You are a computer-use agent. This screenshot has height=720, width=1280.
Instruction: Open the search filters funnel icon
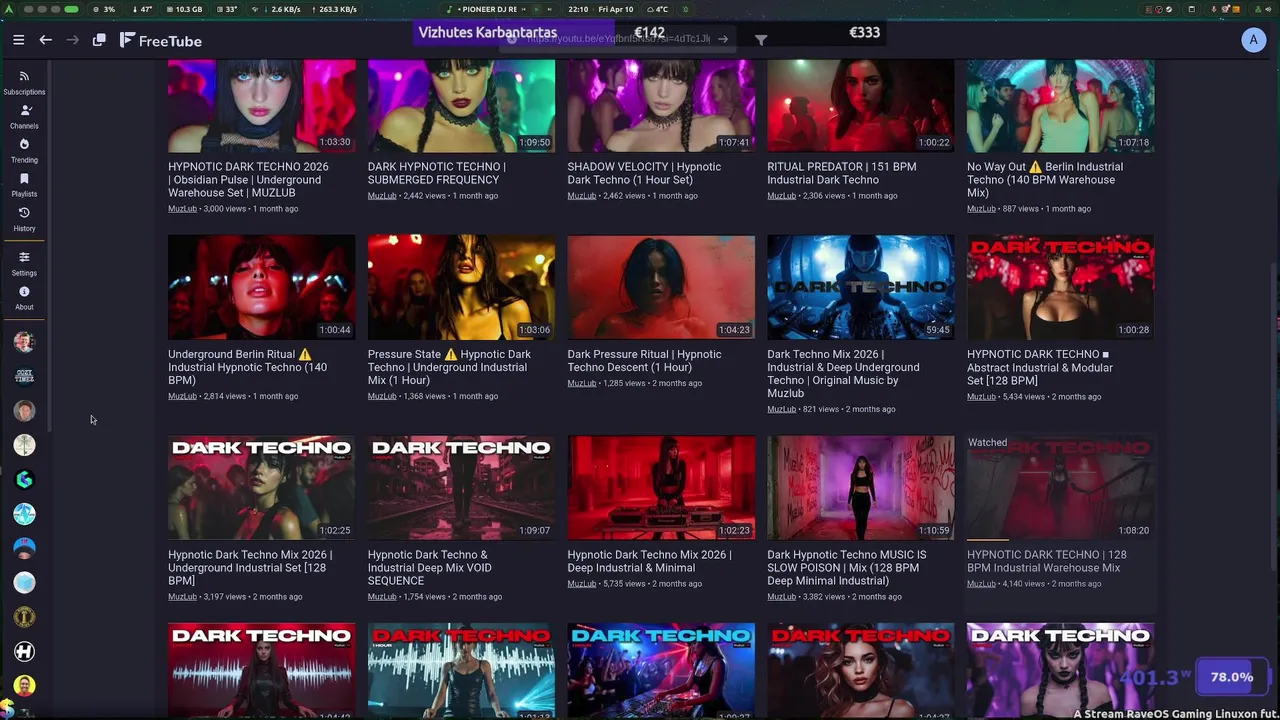pos(761,40)
